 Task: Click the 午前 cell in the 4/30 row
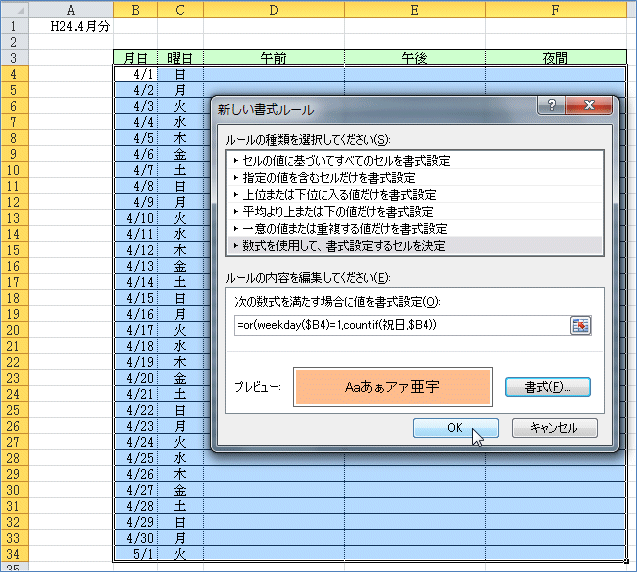274,538
